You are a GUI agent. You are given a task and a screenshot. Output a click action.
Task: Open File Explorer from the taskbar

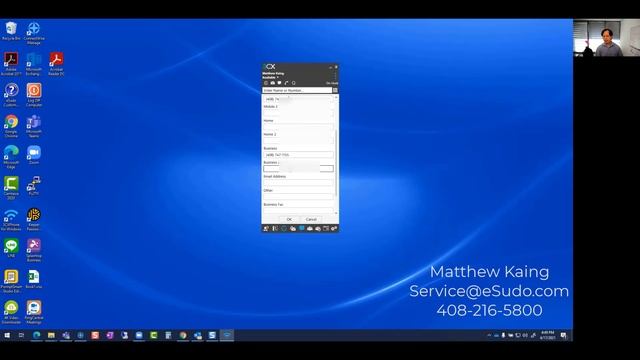(51, 335)
